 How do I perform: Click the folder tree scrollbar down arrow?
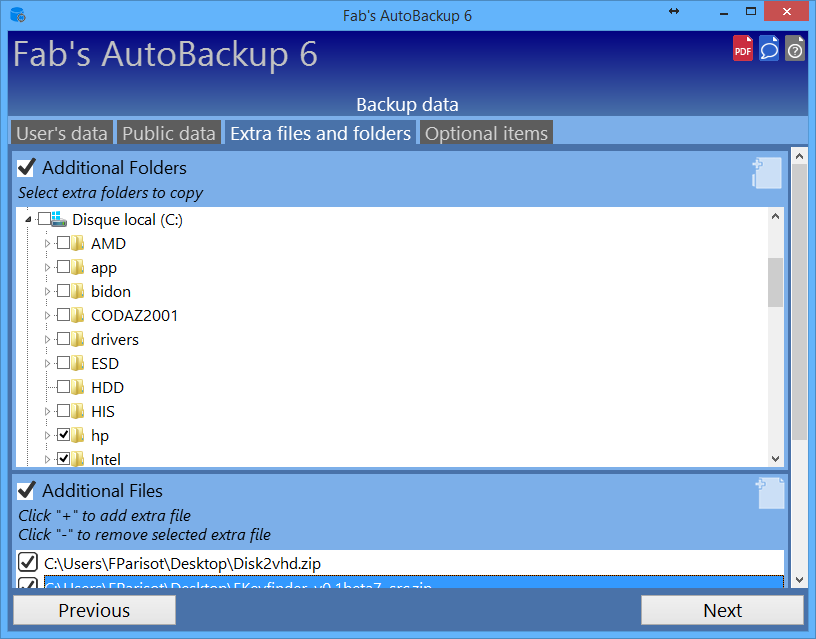pyautogui.click(x=775, y=458)
